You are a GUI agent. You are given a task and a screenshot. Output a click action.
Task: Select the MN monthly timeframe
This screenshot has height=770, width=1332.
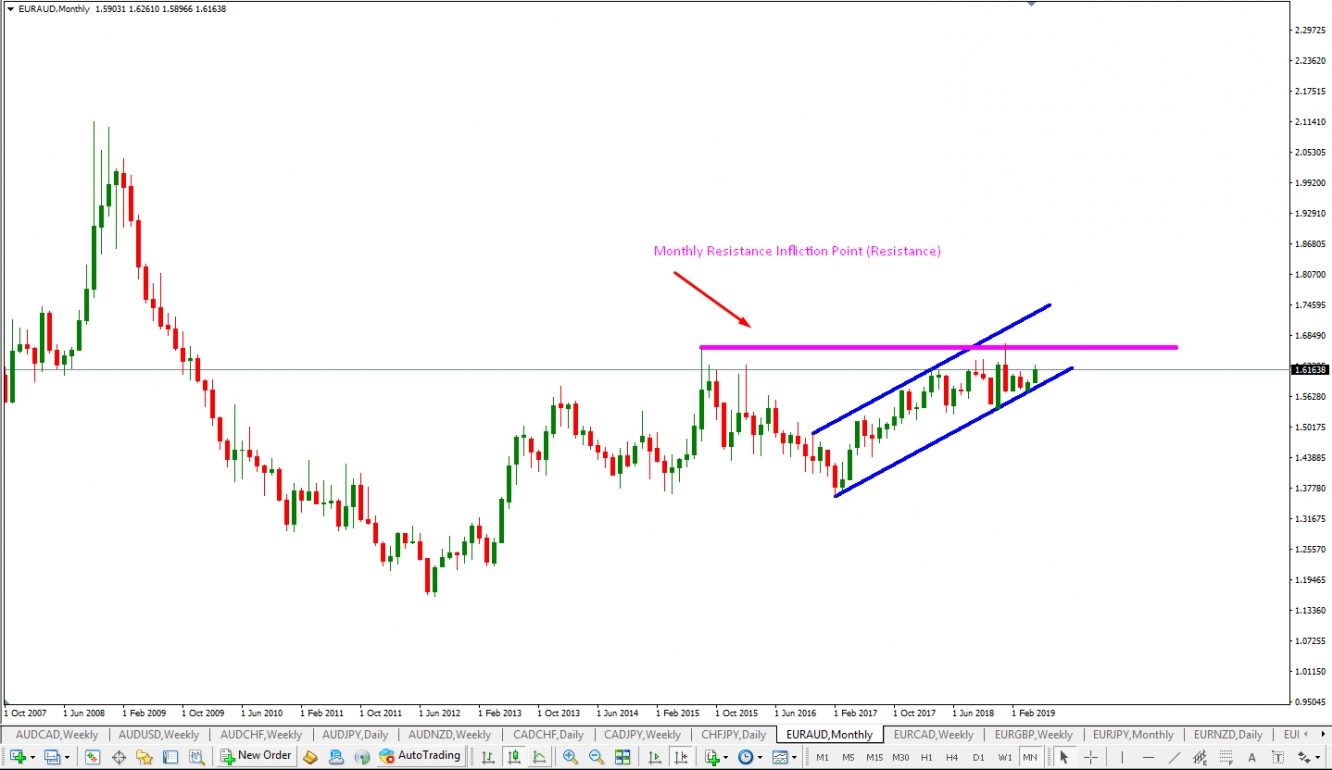click(1030, 757)
